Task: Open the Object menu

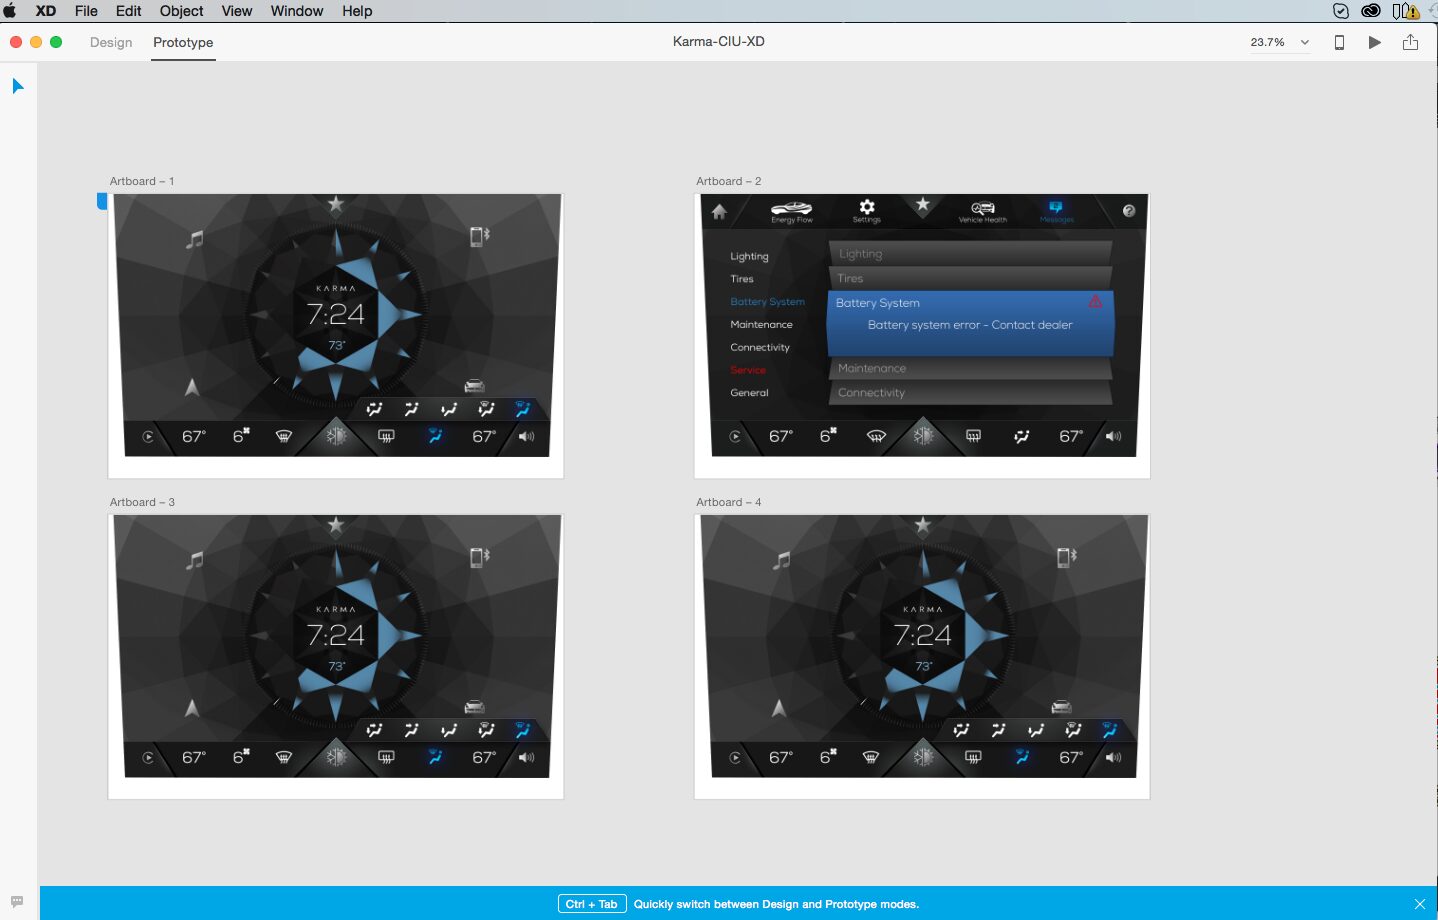Action: point(181,11)
